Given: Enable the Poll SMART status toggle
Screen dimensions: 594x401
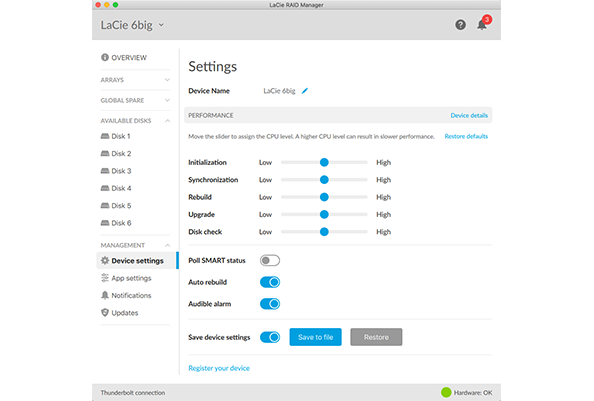Looking at the screenshot, I should [270, 261].
